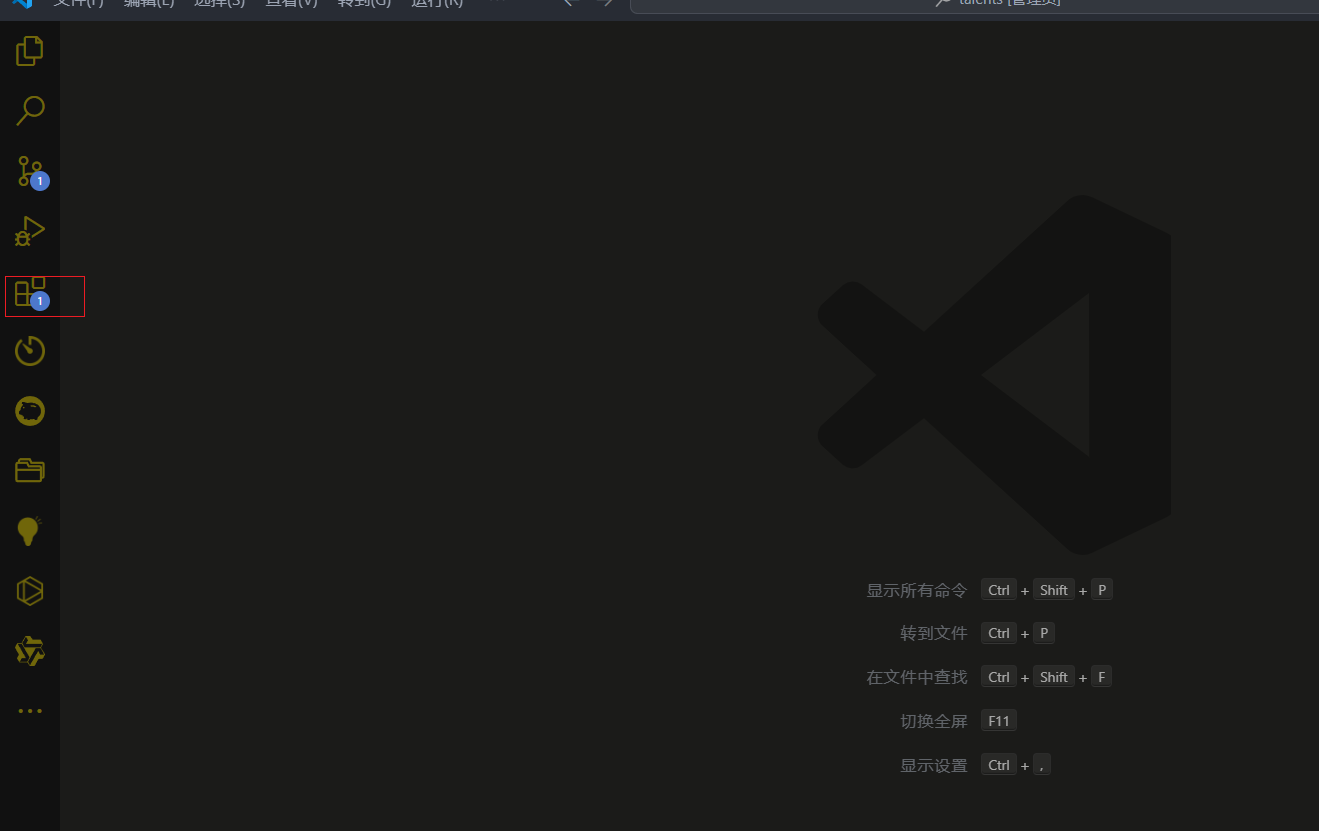This screenshot has height=831, width=1319.
Task: Open the 转到(G) menu
Action: click(364, 4)
